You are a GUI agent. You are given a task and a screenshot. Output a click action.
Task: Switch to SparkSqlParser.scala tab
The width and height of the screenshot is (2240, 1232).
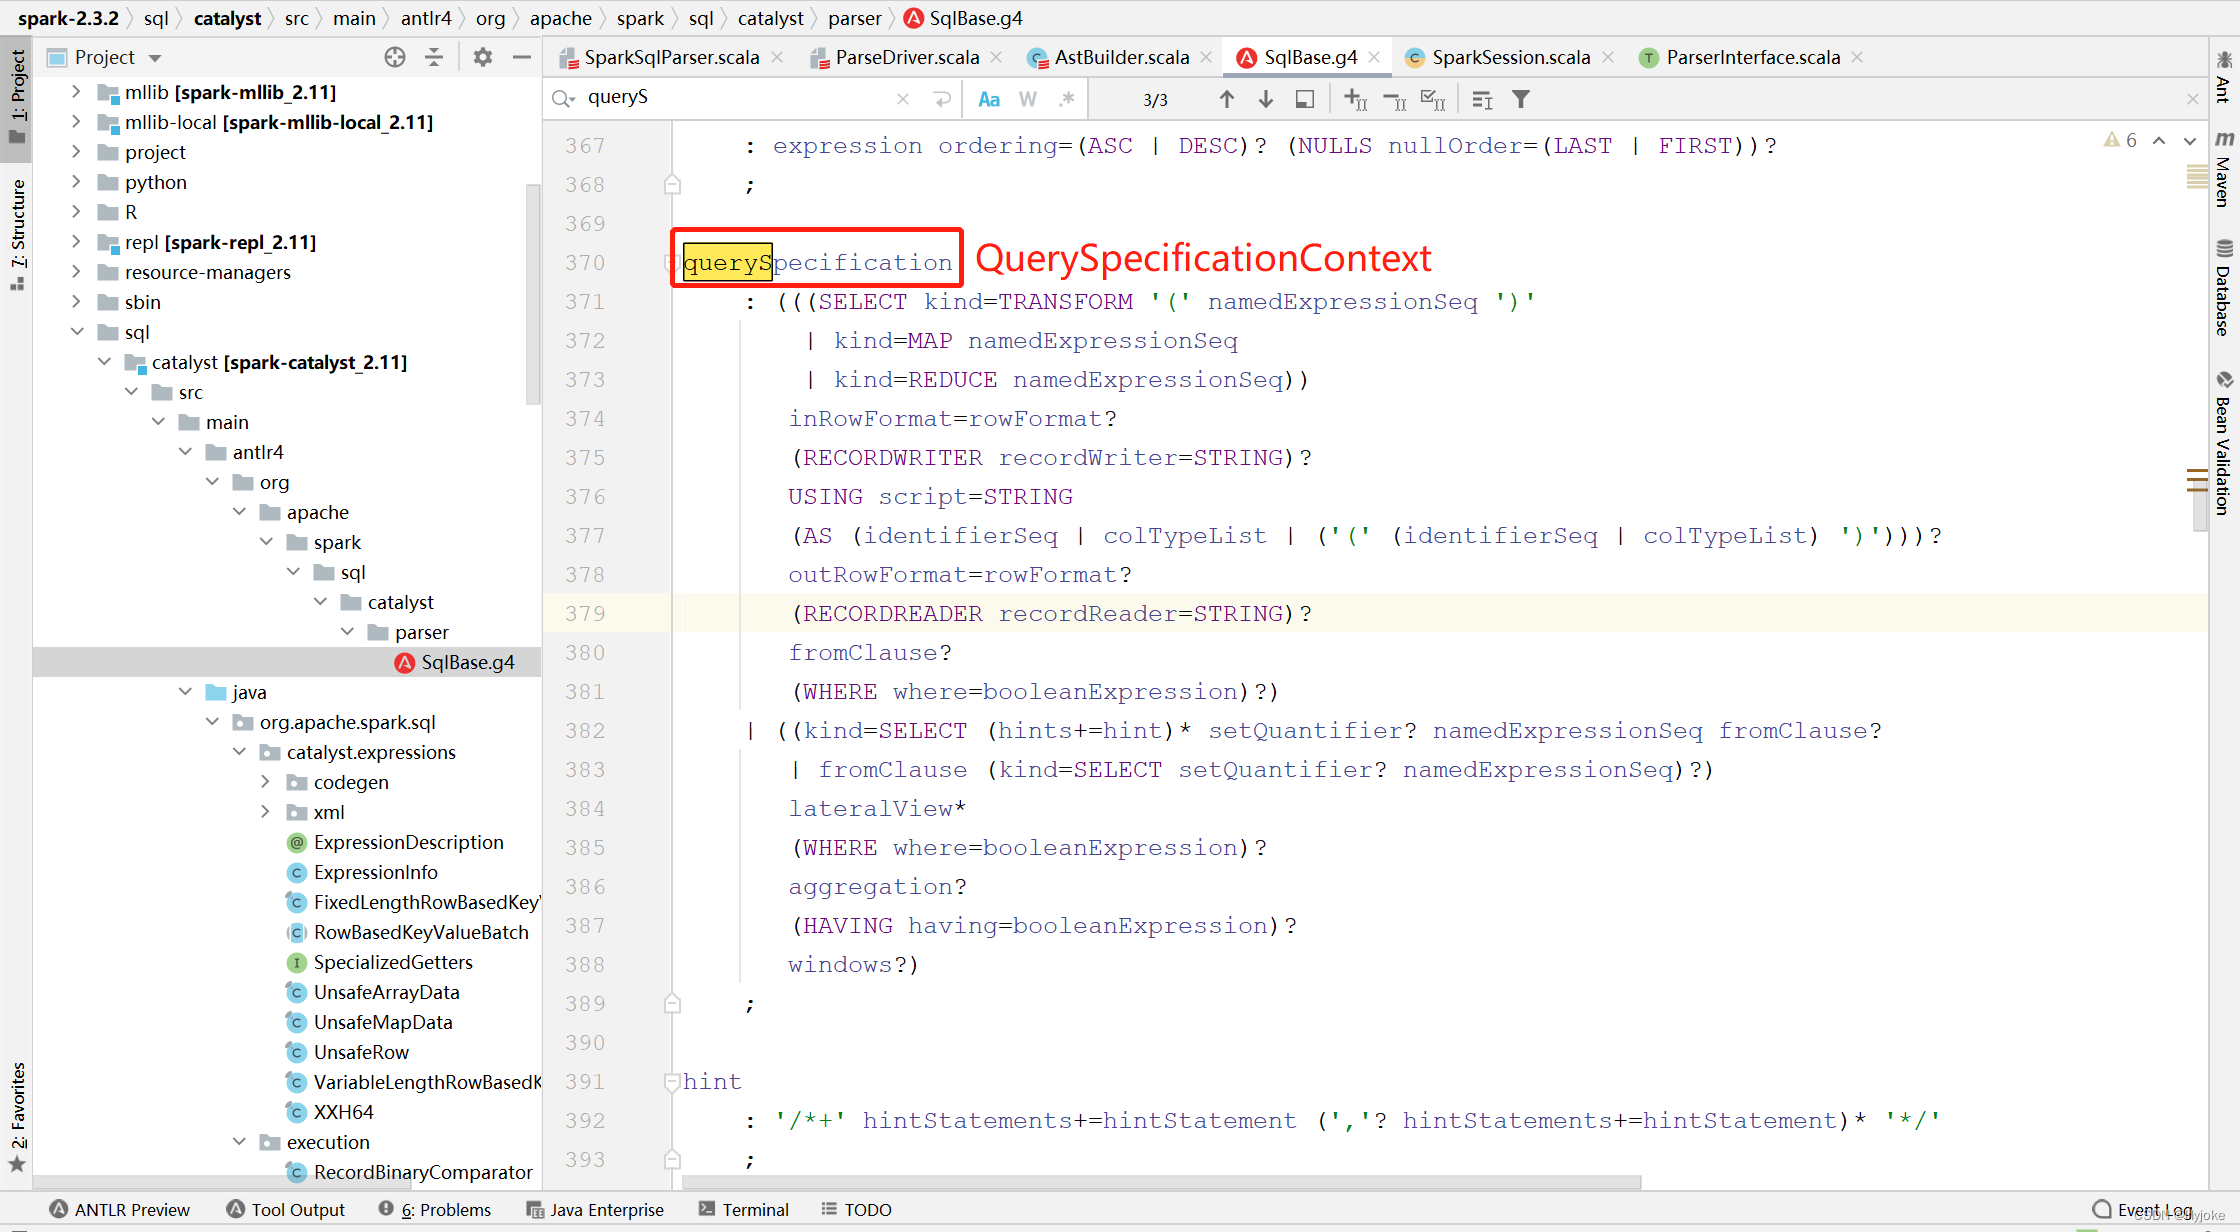[671, 58]
